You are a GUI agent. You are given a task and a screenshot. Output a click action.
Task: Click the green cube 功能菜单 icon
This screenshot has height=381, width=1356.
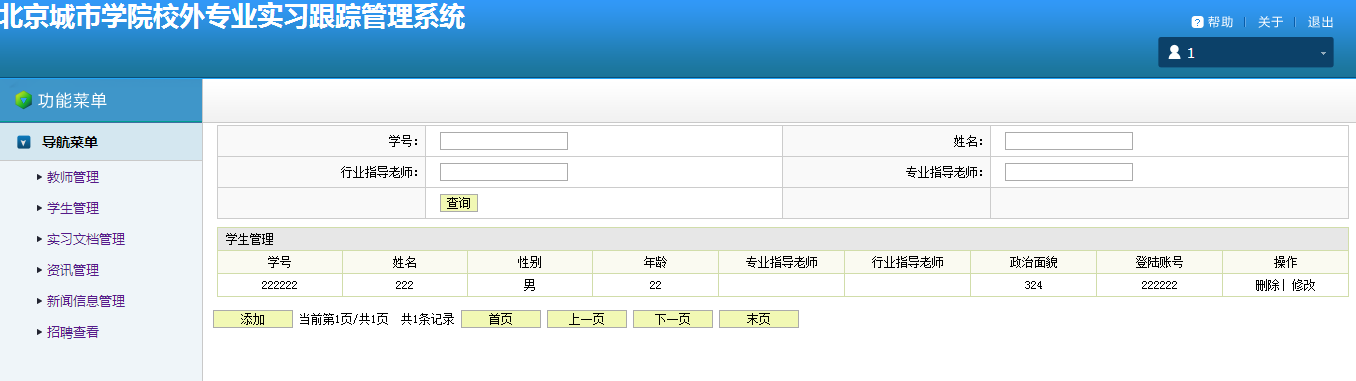coord(23,100)
